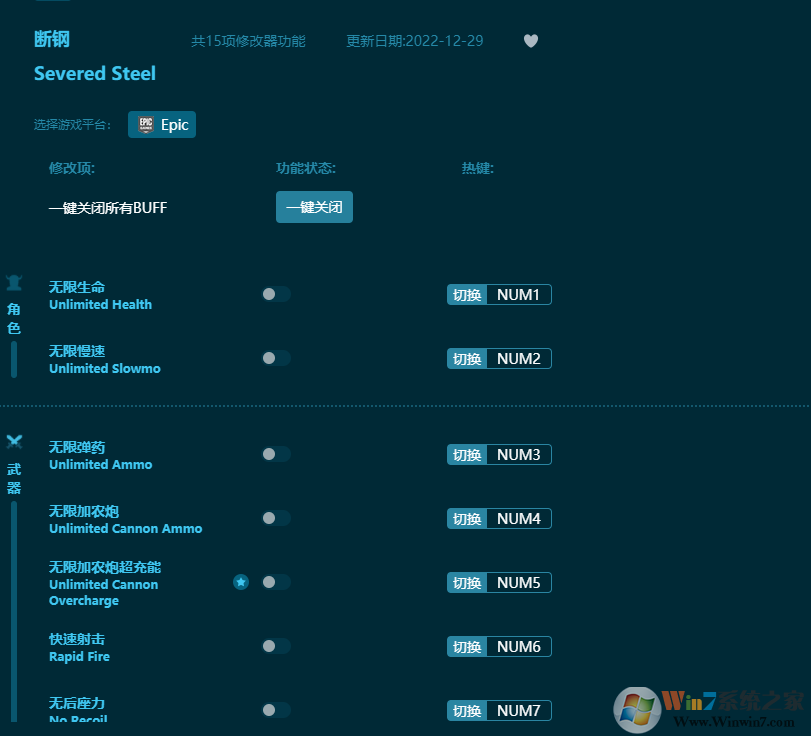Screen dimensions: 811x736
Task: Enable Unlimited Cannon Ammo switch
Action: (x=276, y=518)
